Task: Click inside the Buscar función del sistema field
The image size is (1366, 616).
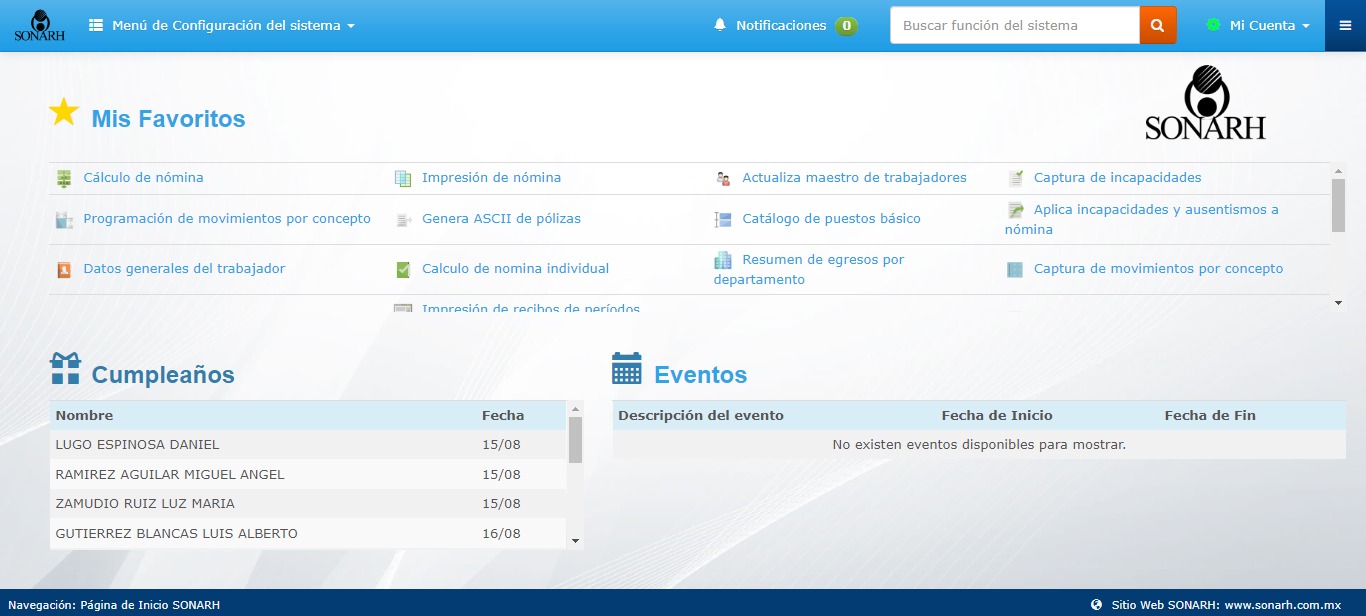Action: (1012, 25)
